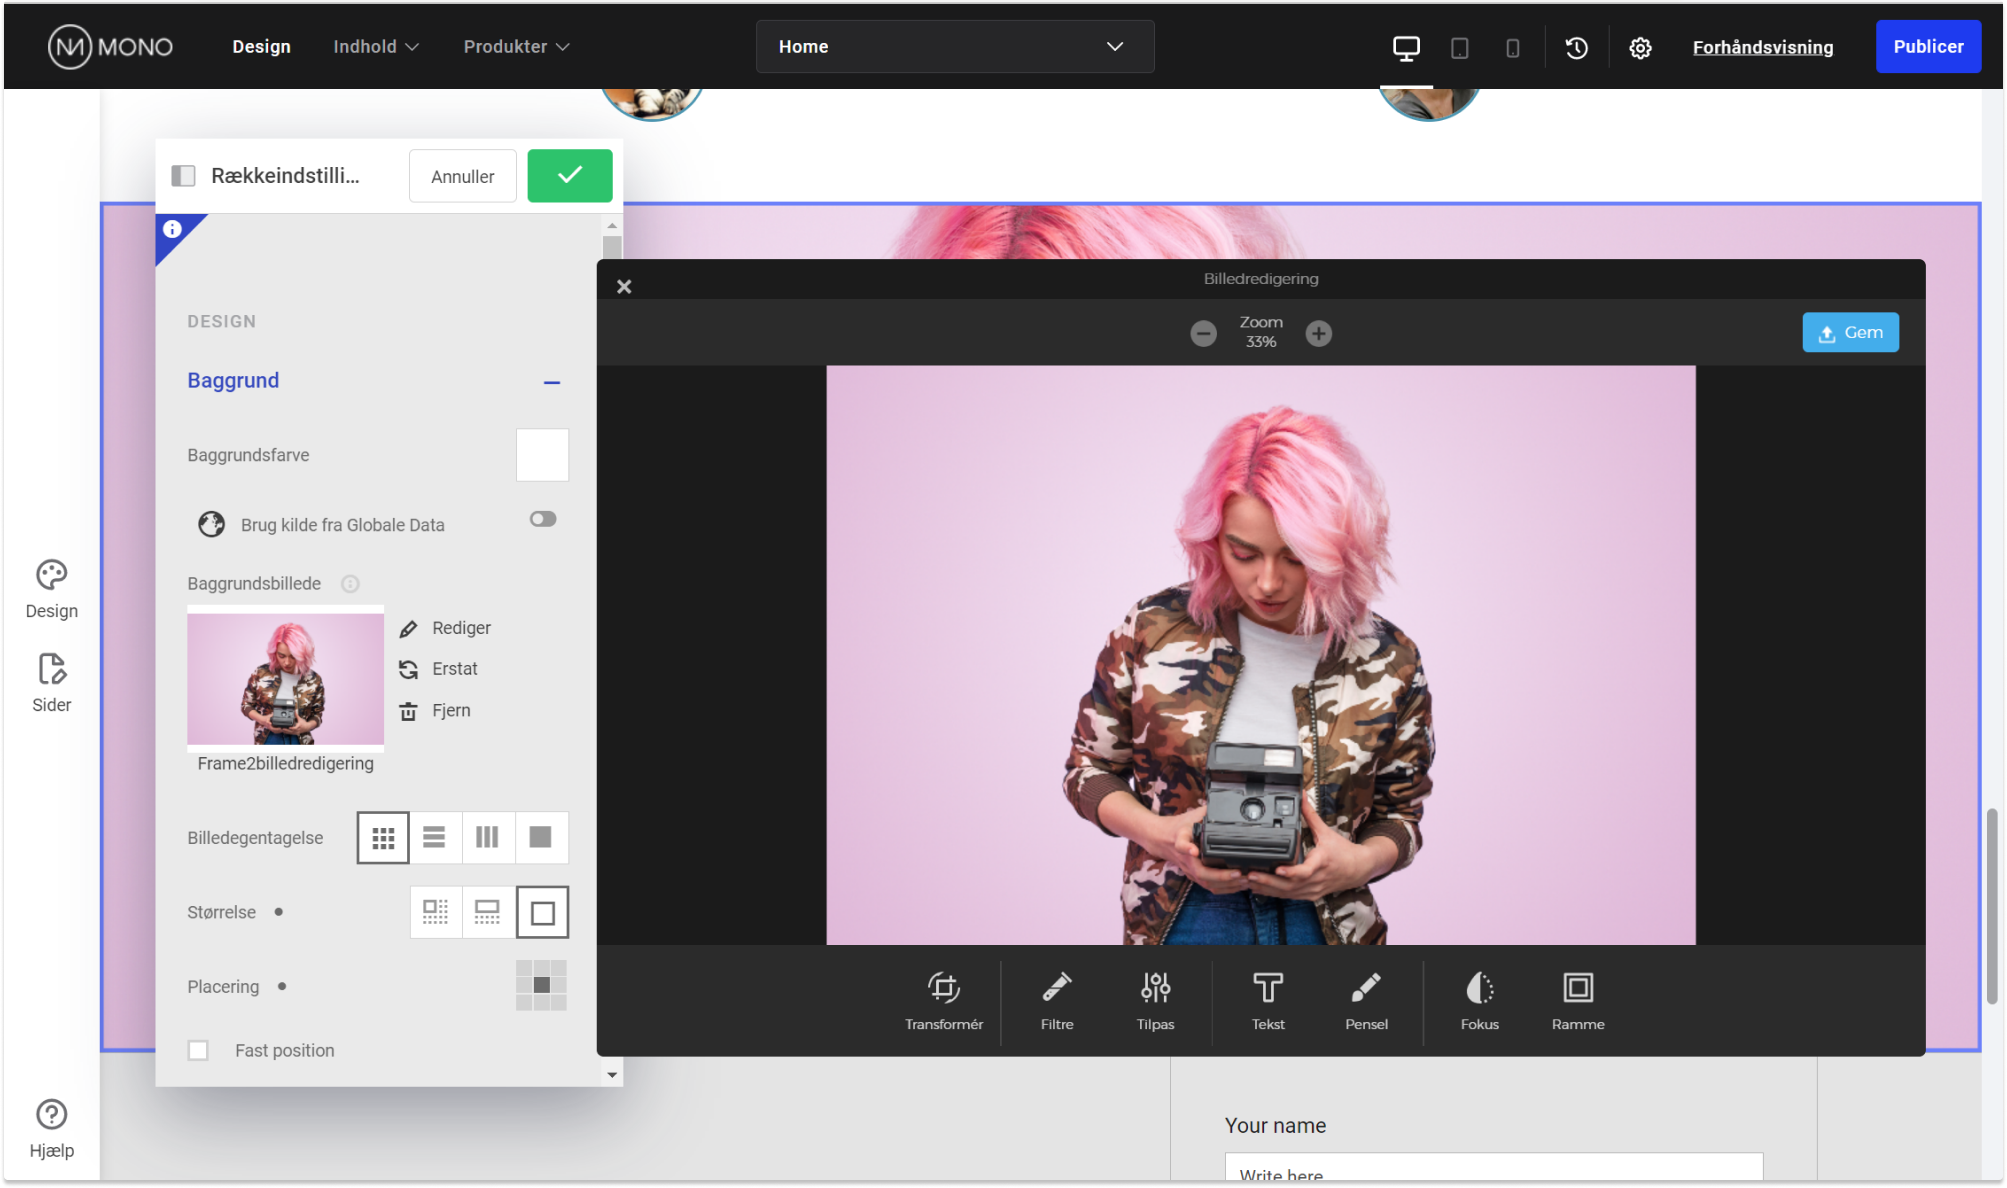Pick the Pensel brush tool
Image resolution: width=2007 pixels, height=1188 pixels.
pos(1366,1000)
